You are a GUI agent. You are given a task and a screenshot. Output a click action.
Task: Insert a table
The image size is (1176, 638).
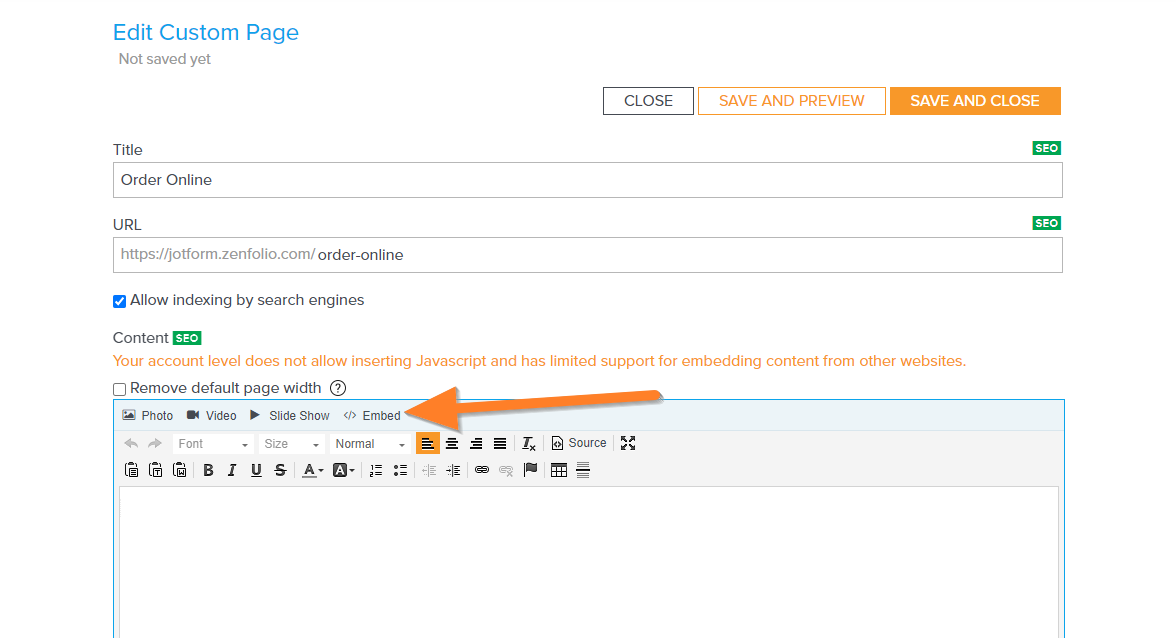[559, 470]
